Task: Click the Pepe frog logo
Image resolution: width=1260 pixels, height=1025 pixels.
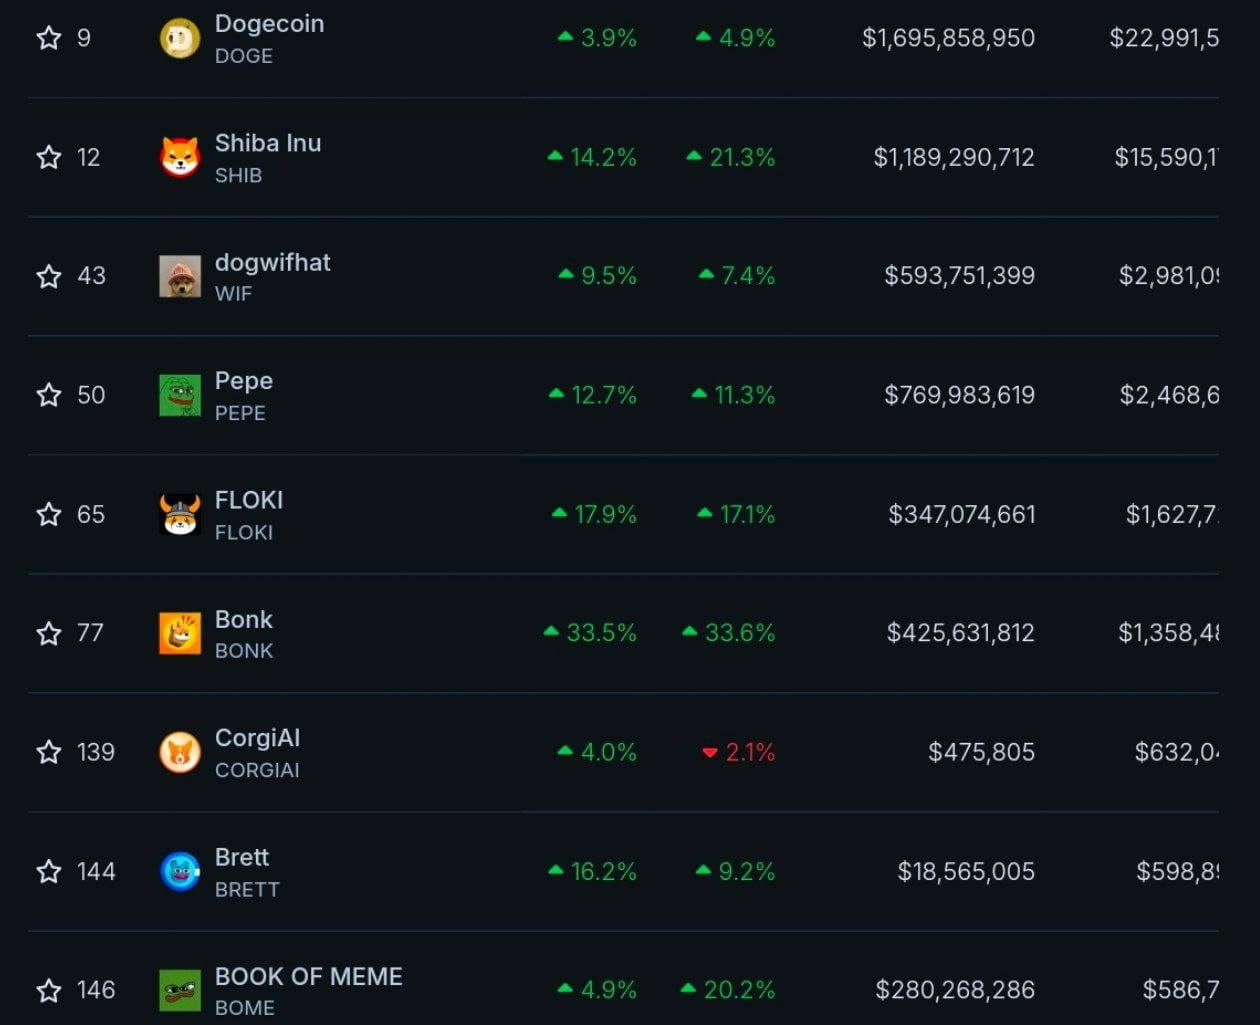Action: [x=180, y=395]
